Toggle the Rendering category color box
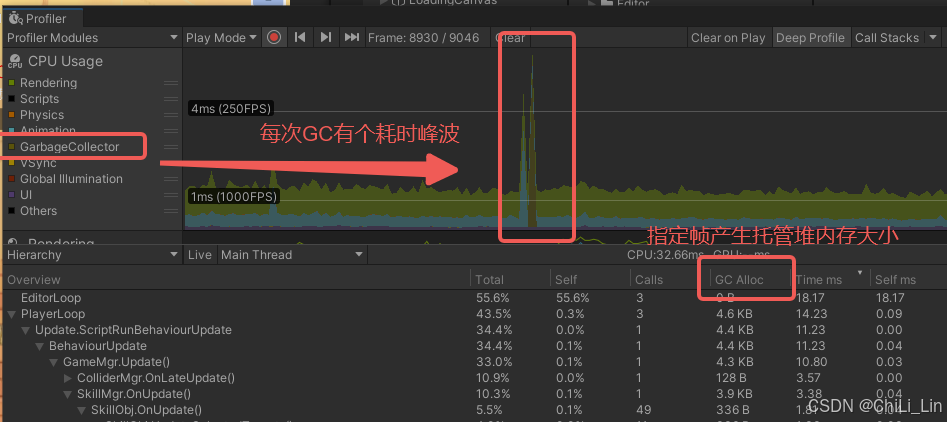This screenshot has width=947, height=422. point(11,83)
